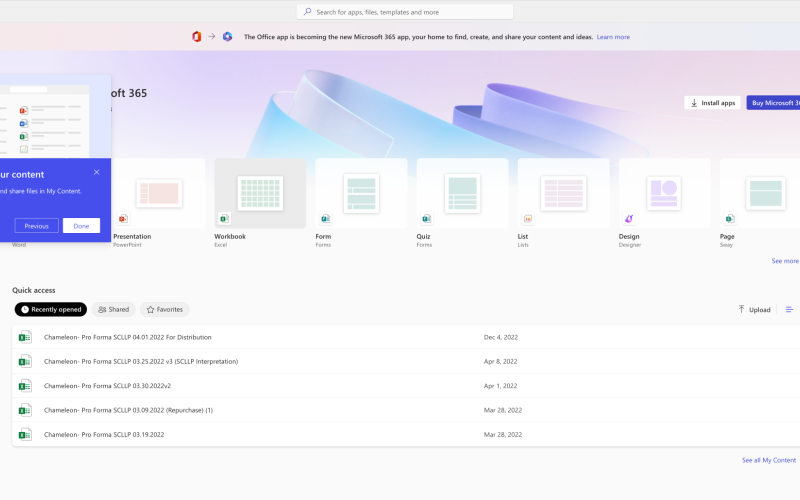The image size is (800, 500).
Task: Follow the See all My Content link
Action: coord(768,460)
